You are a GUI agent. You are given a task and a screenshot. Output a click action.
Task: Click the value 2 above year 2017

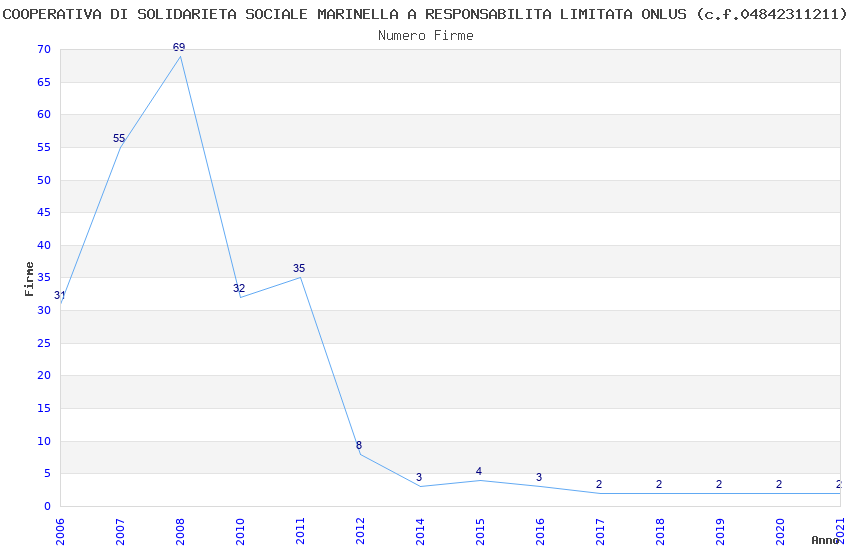point(599,484)
